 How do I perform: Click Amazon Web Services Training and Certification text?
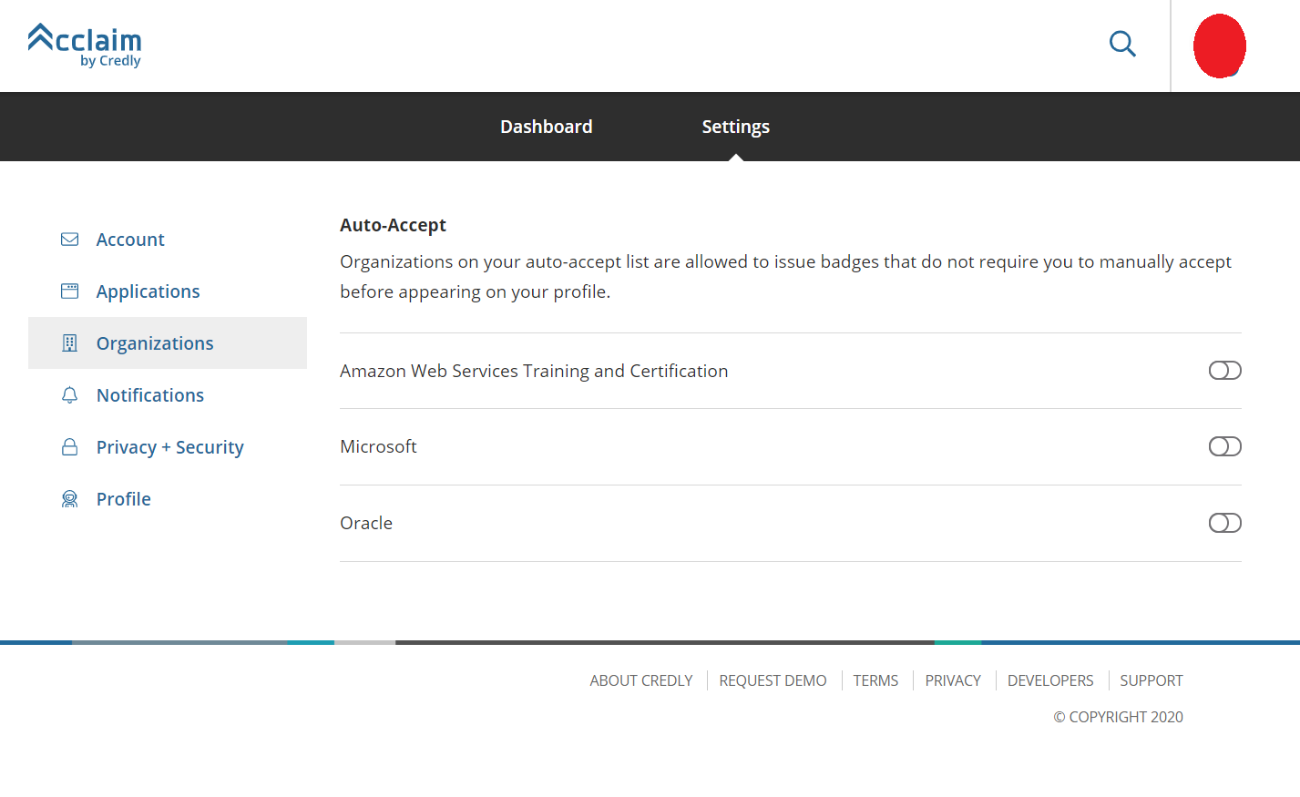[x=534, y=371]
